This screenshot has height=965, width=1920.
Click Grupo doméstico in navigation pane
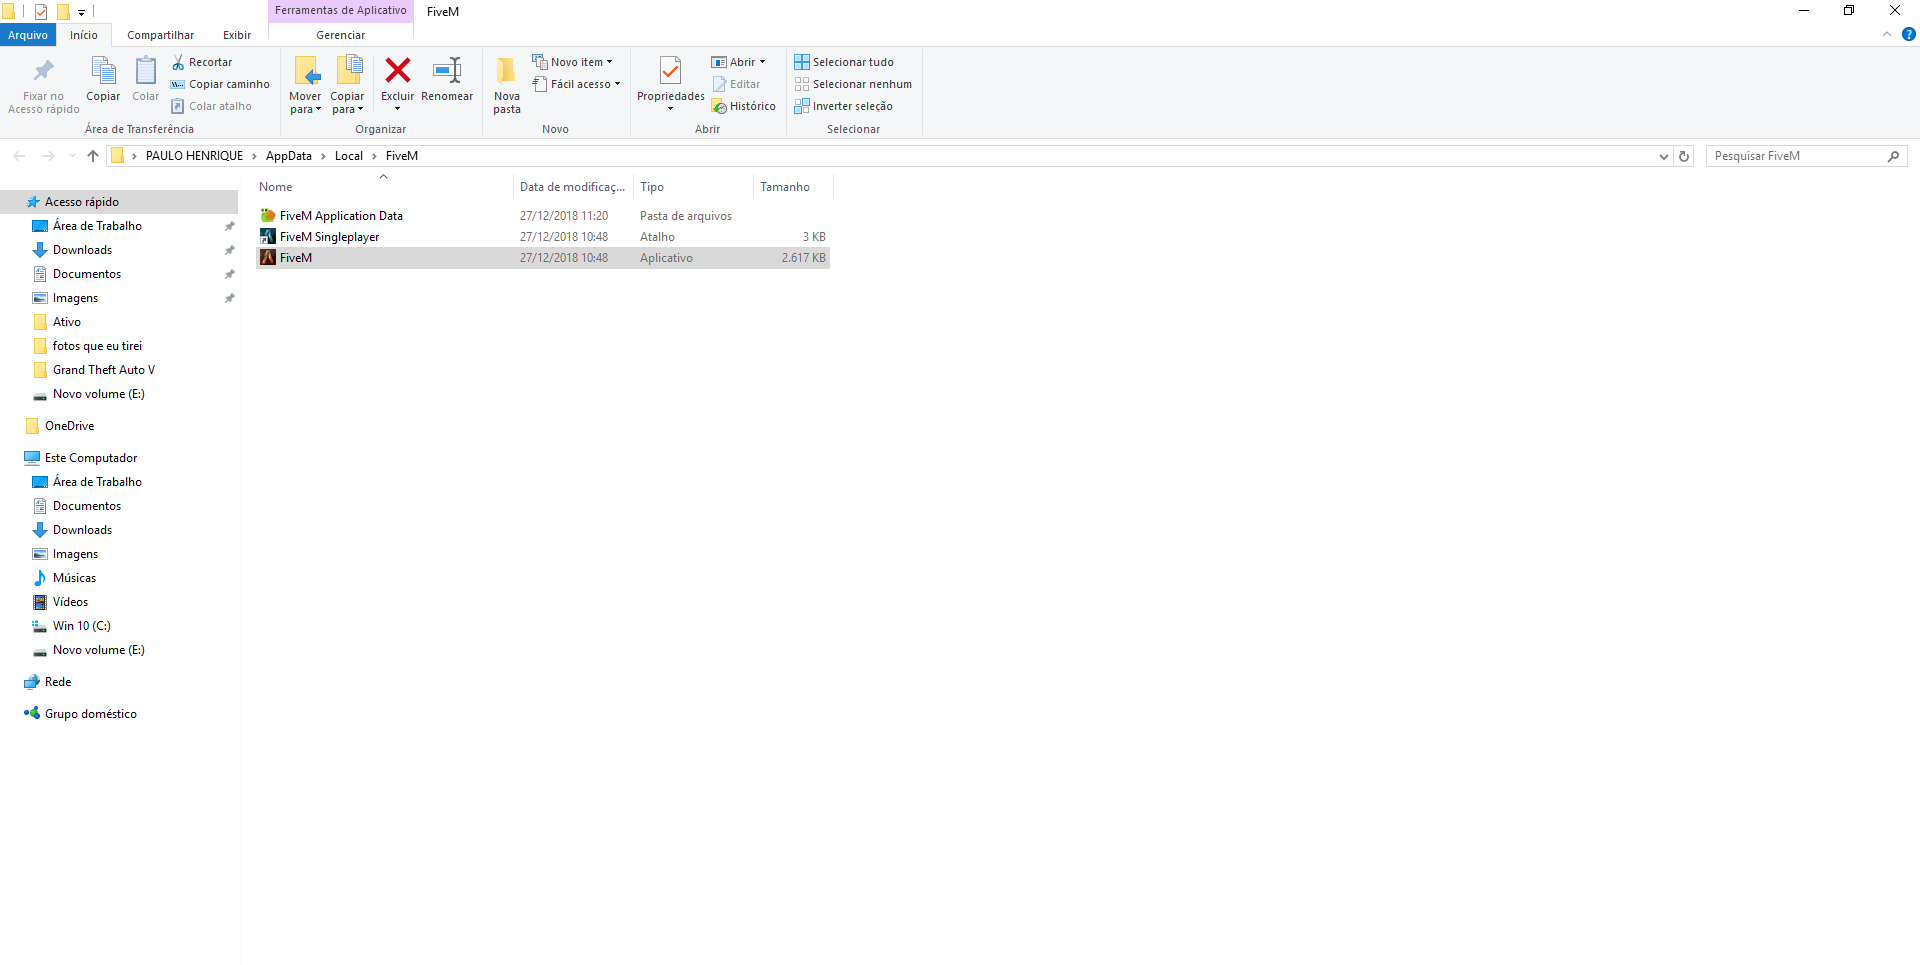tap(91, 714)
